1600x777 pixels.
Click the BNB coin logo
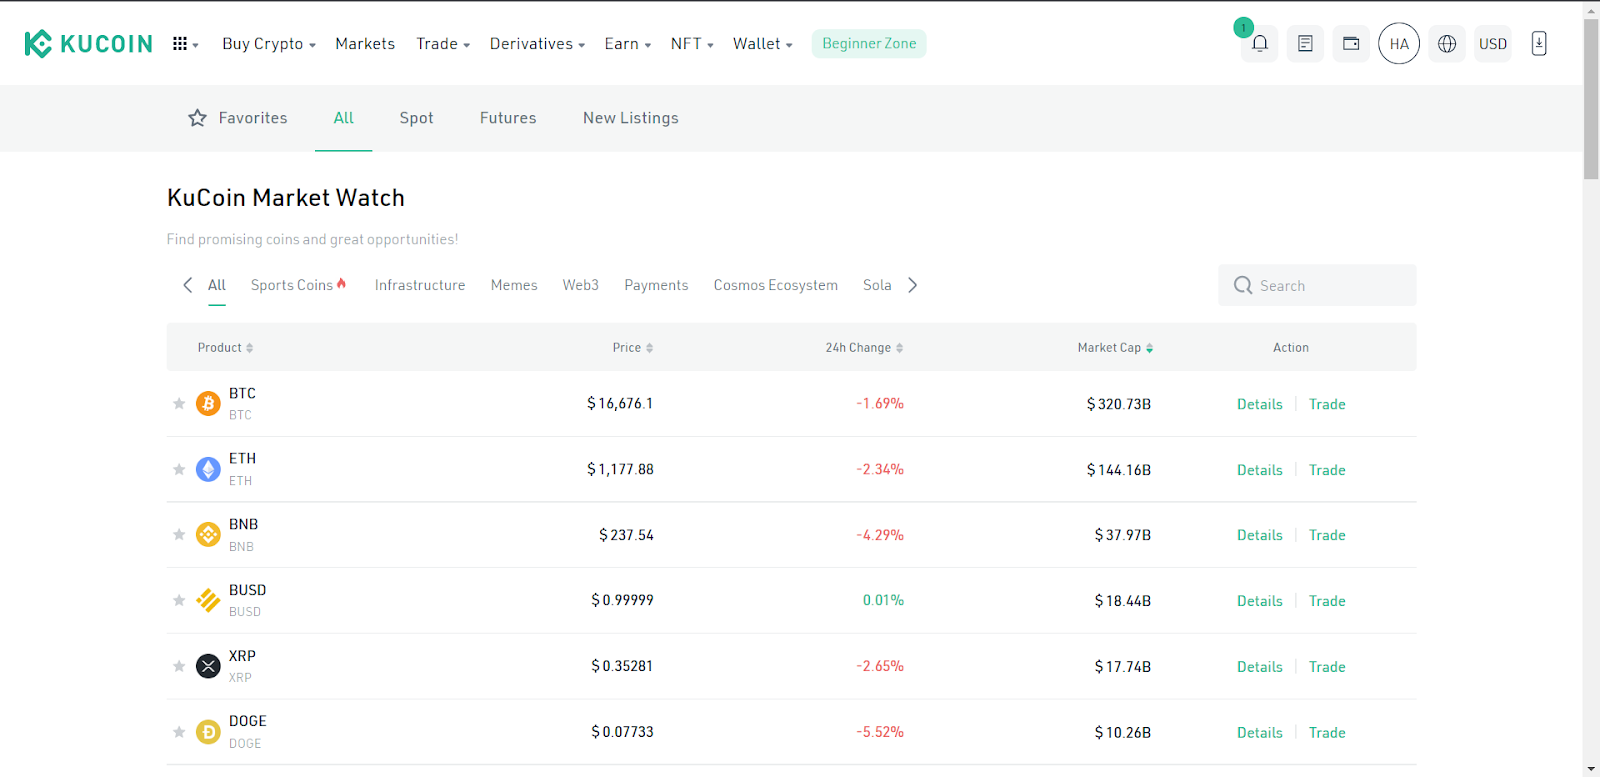[x=208, y=535]
